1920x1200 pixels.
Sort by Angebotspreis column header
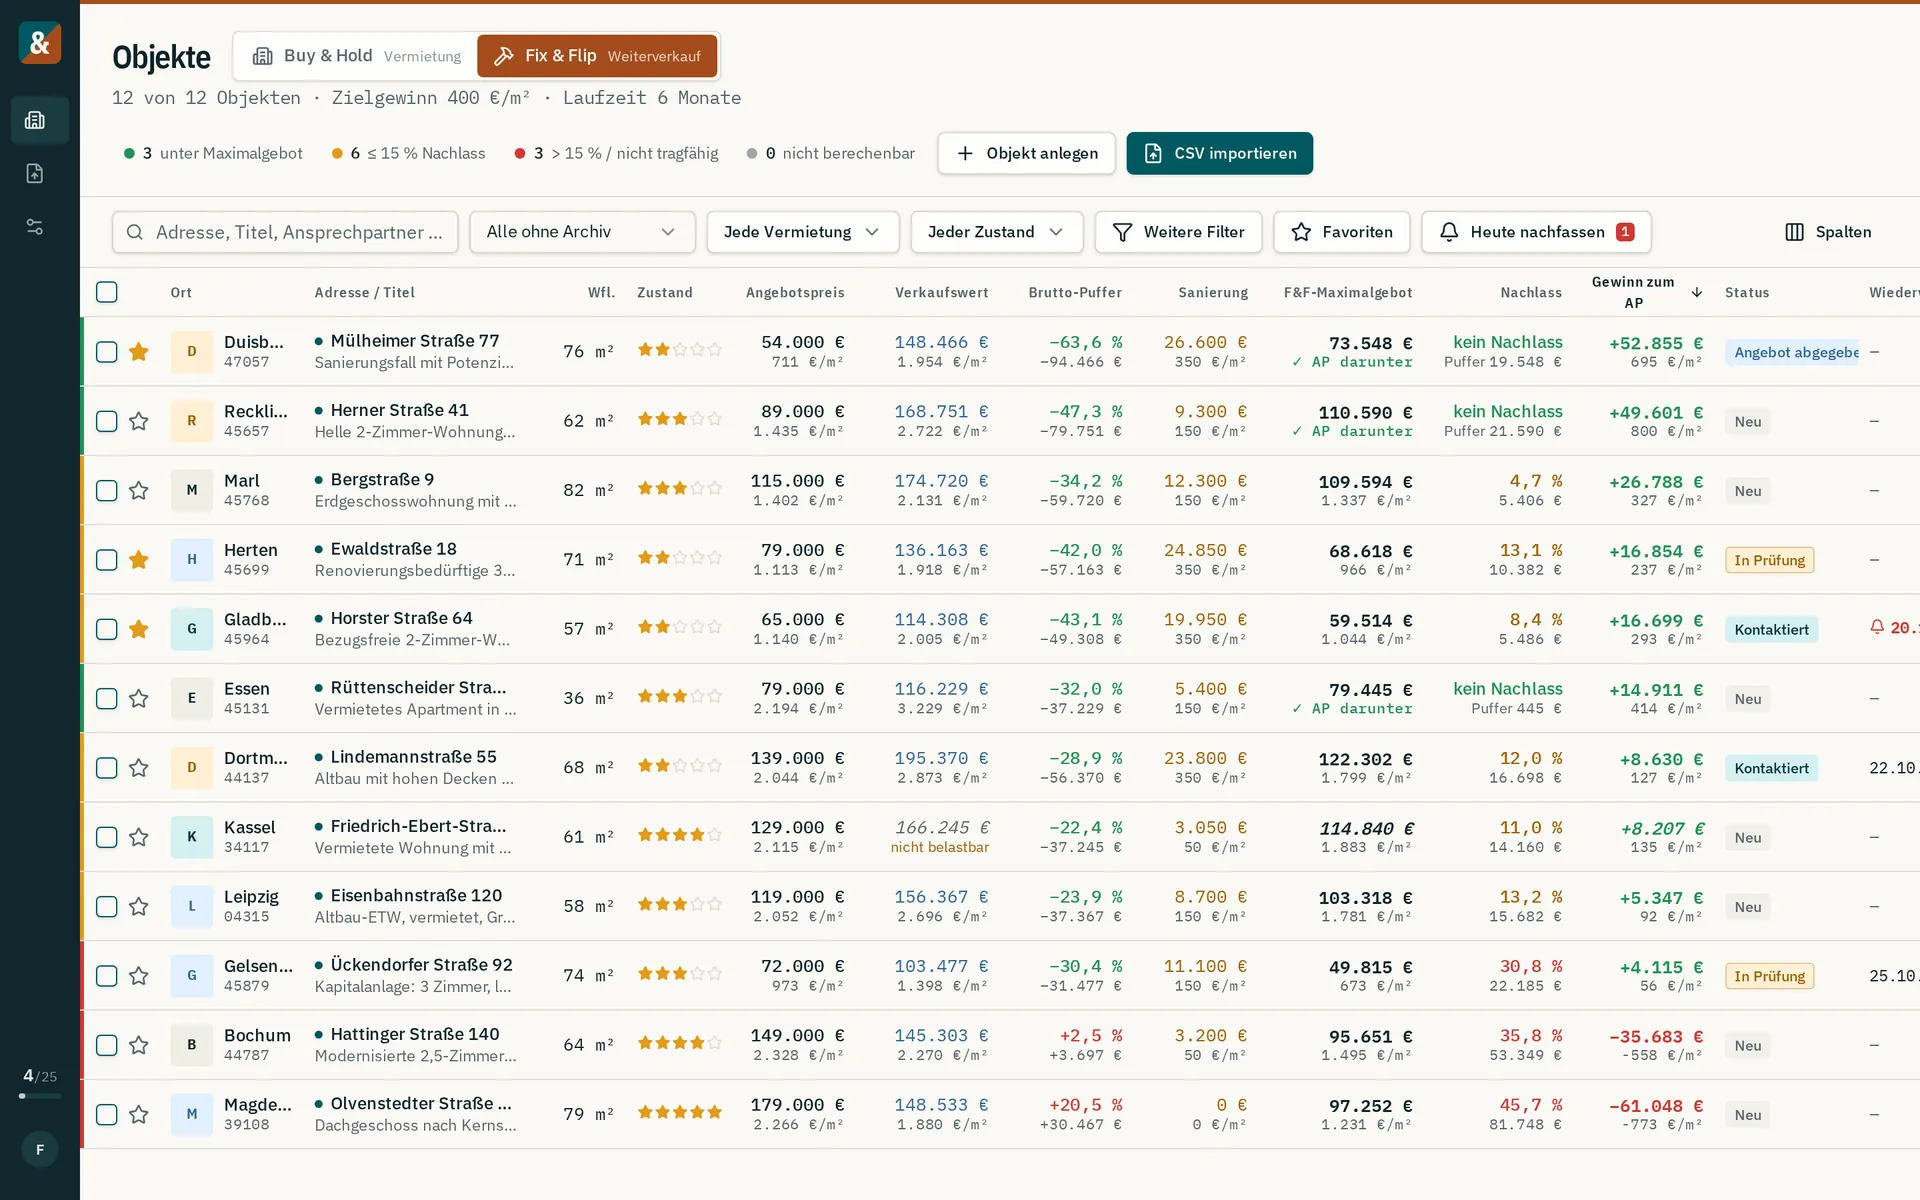(x=795, y=292)
